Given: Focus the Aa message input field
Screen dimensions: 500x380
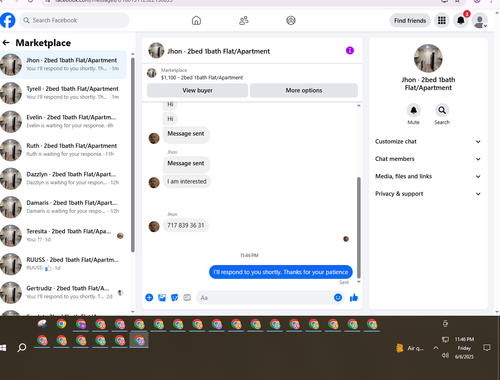Looking at the screenshot, I should (x=264, y=297).
